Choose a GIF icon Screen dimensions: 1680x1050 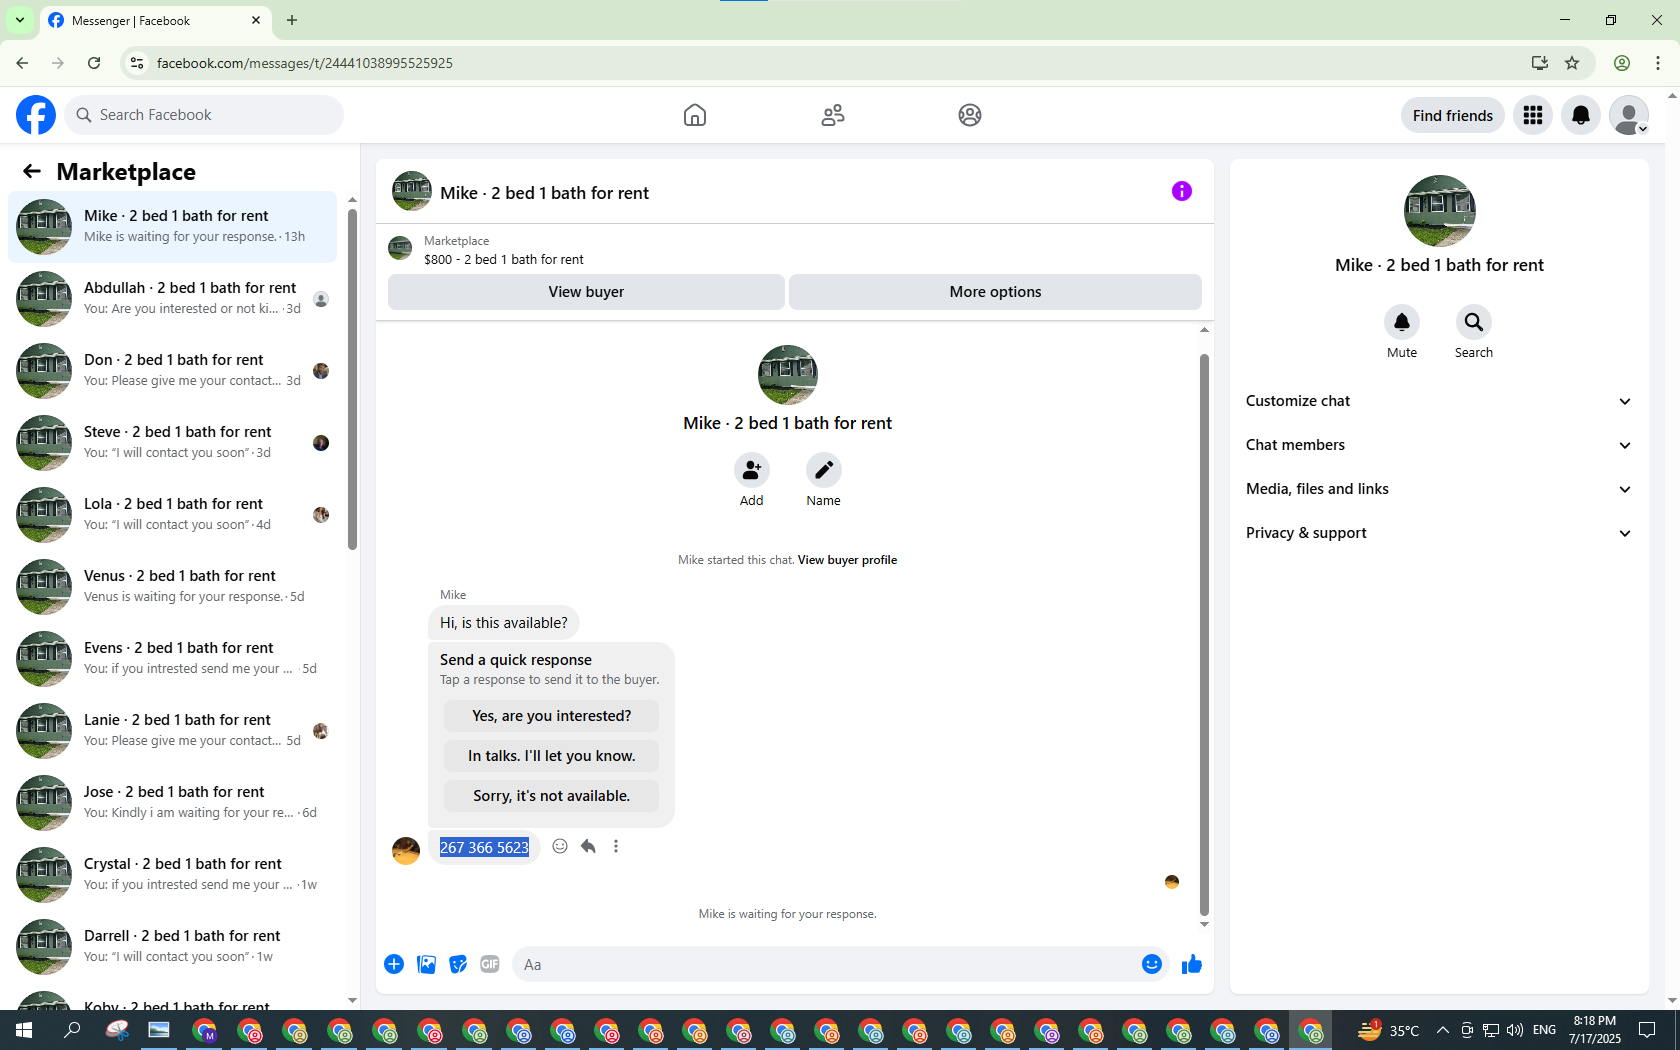[x=490, y=964]
